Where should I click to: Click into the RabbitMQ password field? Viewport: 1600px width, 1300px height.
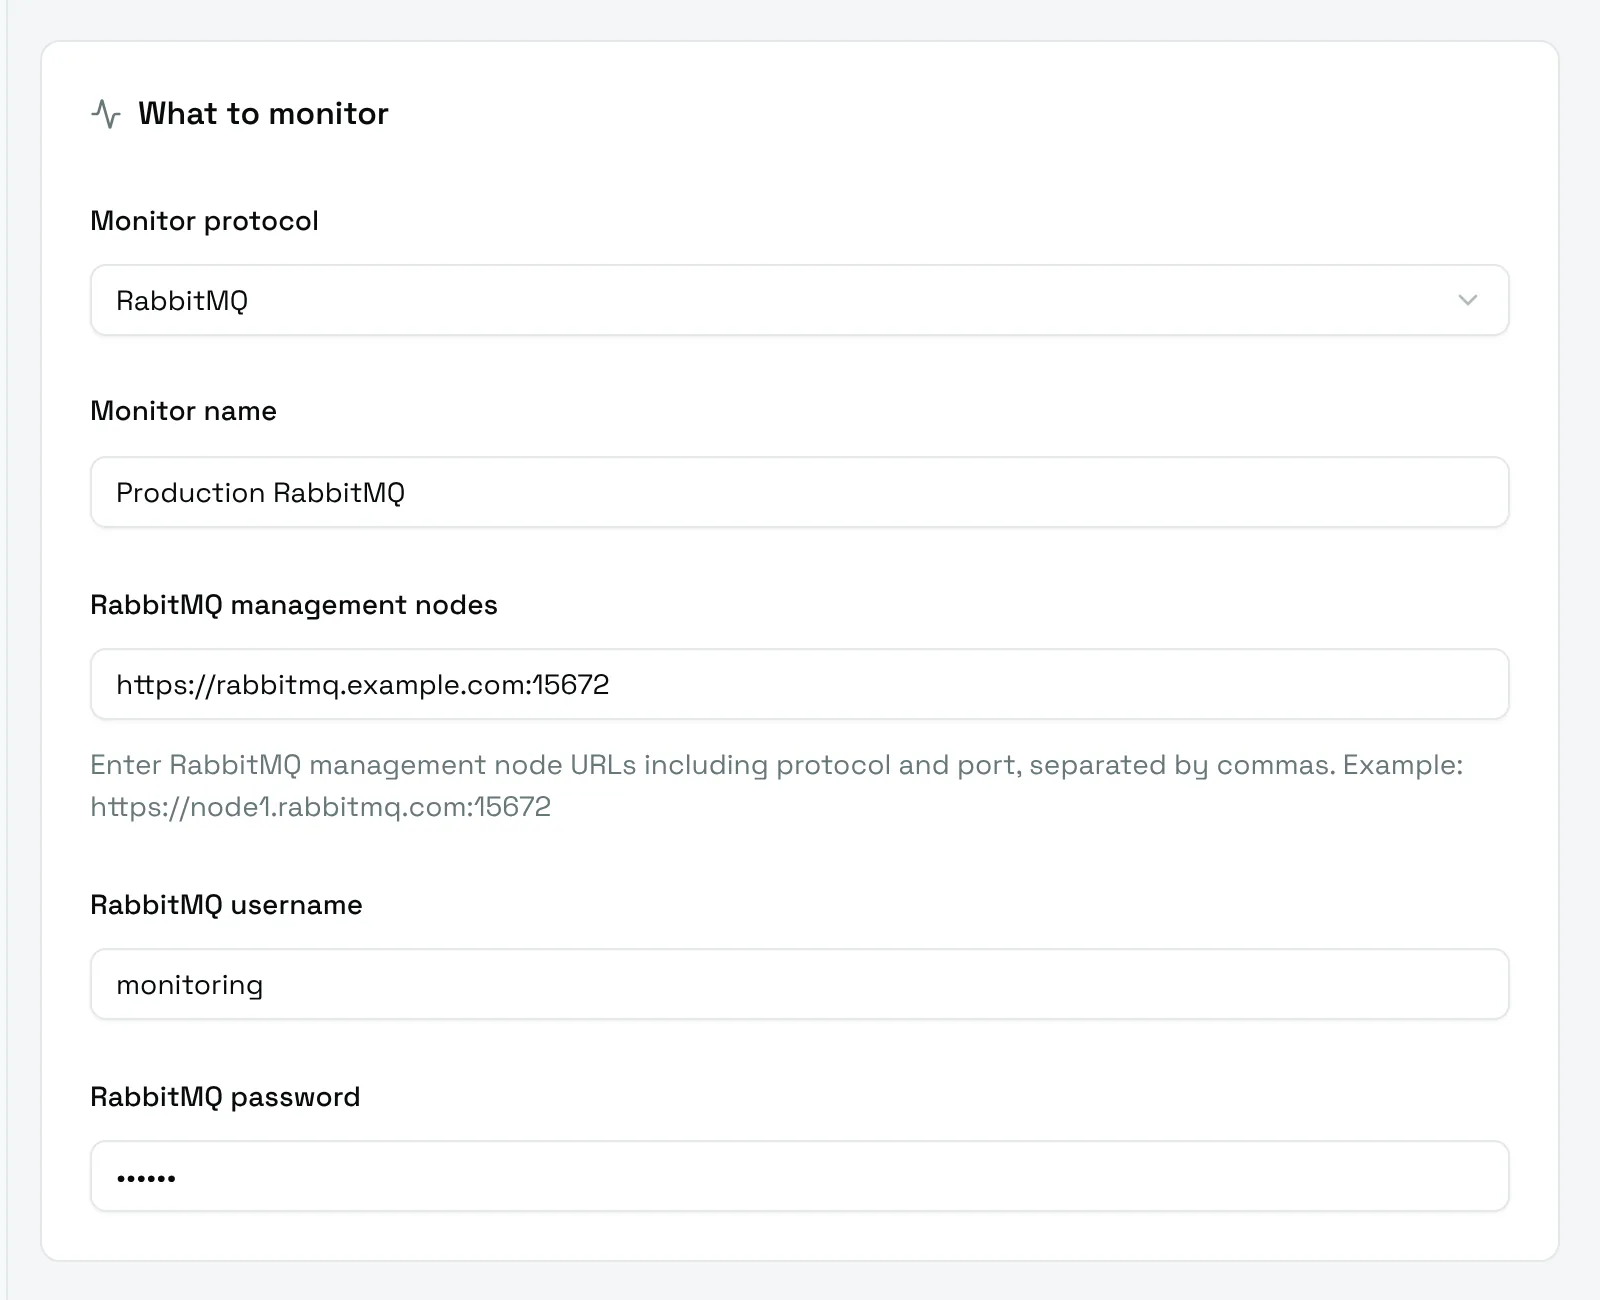799,1176
